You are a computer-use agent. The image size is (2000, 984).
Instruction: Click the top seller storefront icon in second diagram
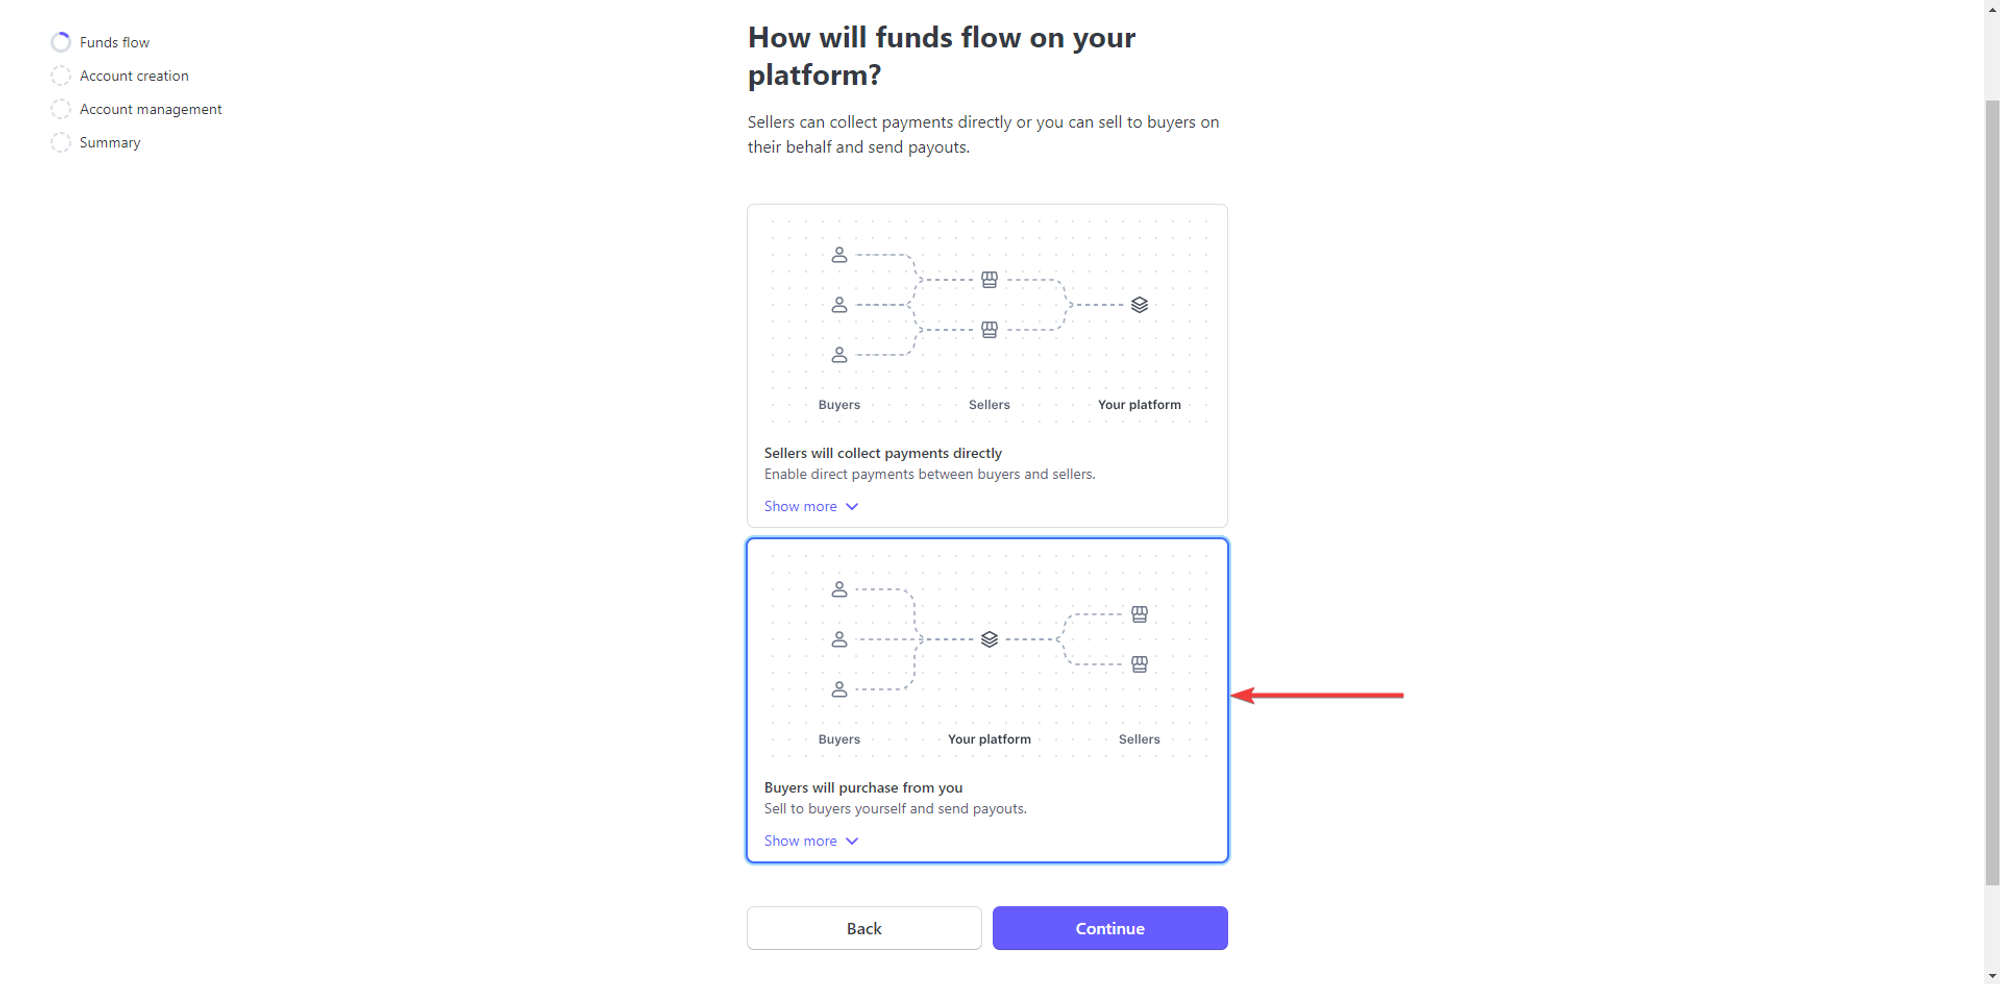coord(1139,614)
